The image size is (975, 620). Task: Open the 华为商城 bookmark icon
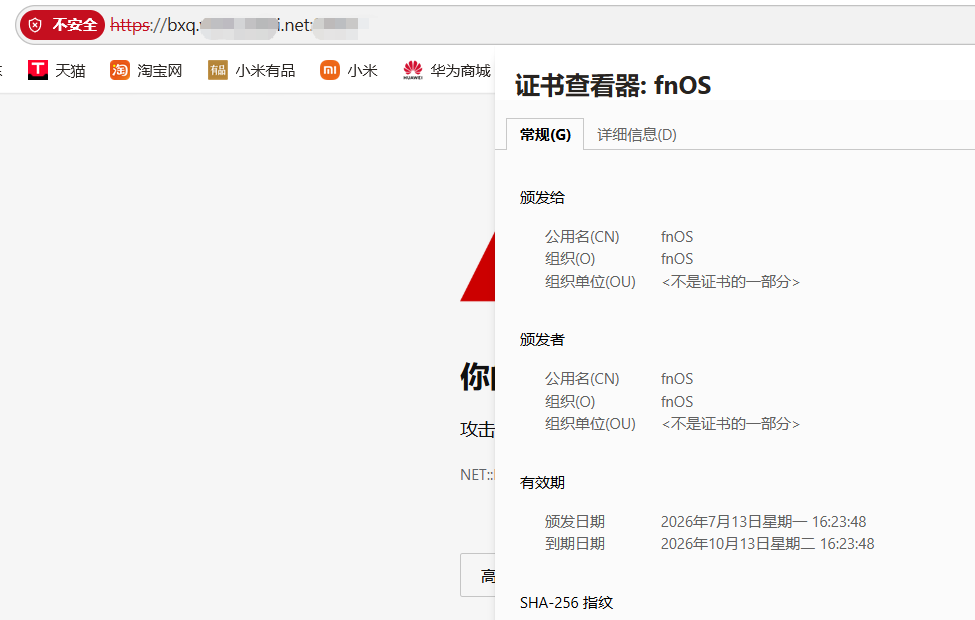pyautogui.click(x=413, y=70)
